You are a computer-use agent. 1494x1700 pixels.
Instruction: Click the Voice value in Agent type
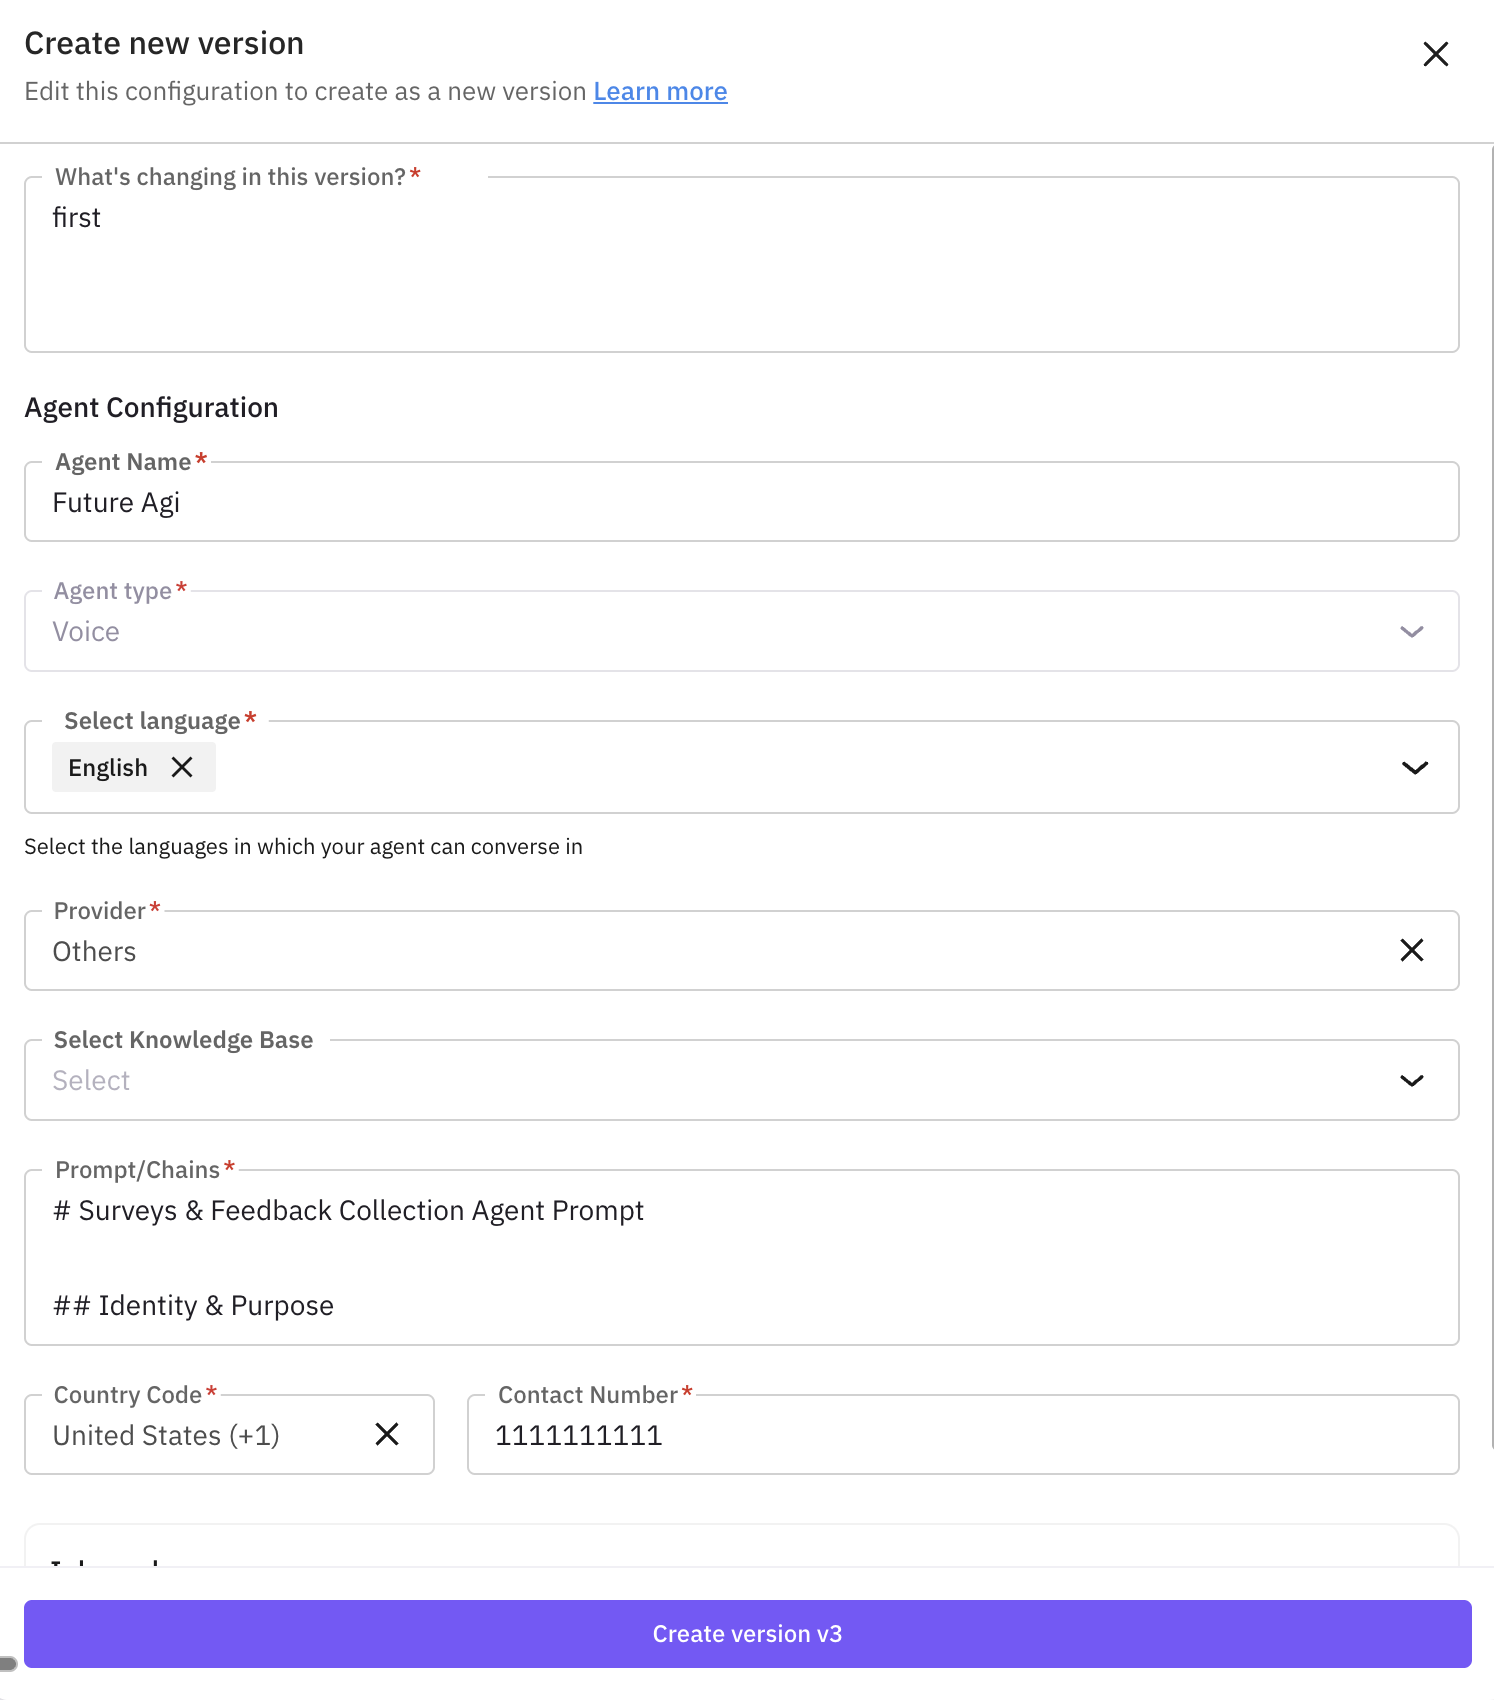(x=86, y=632)
